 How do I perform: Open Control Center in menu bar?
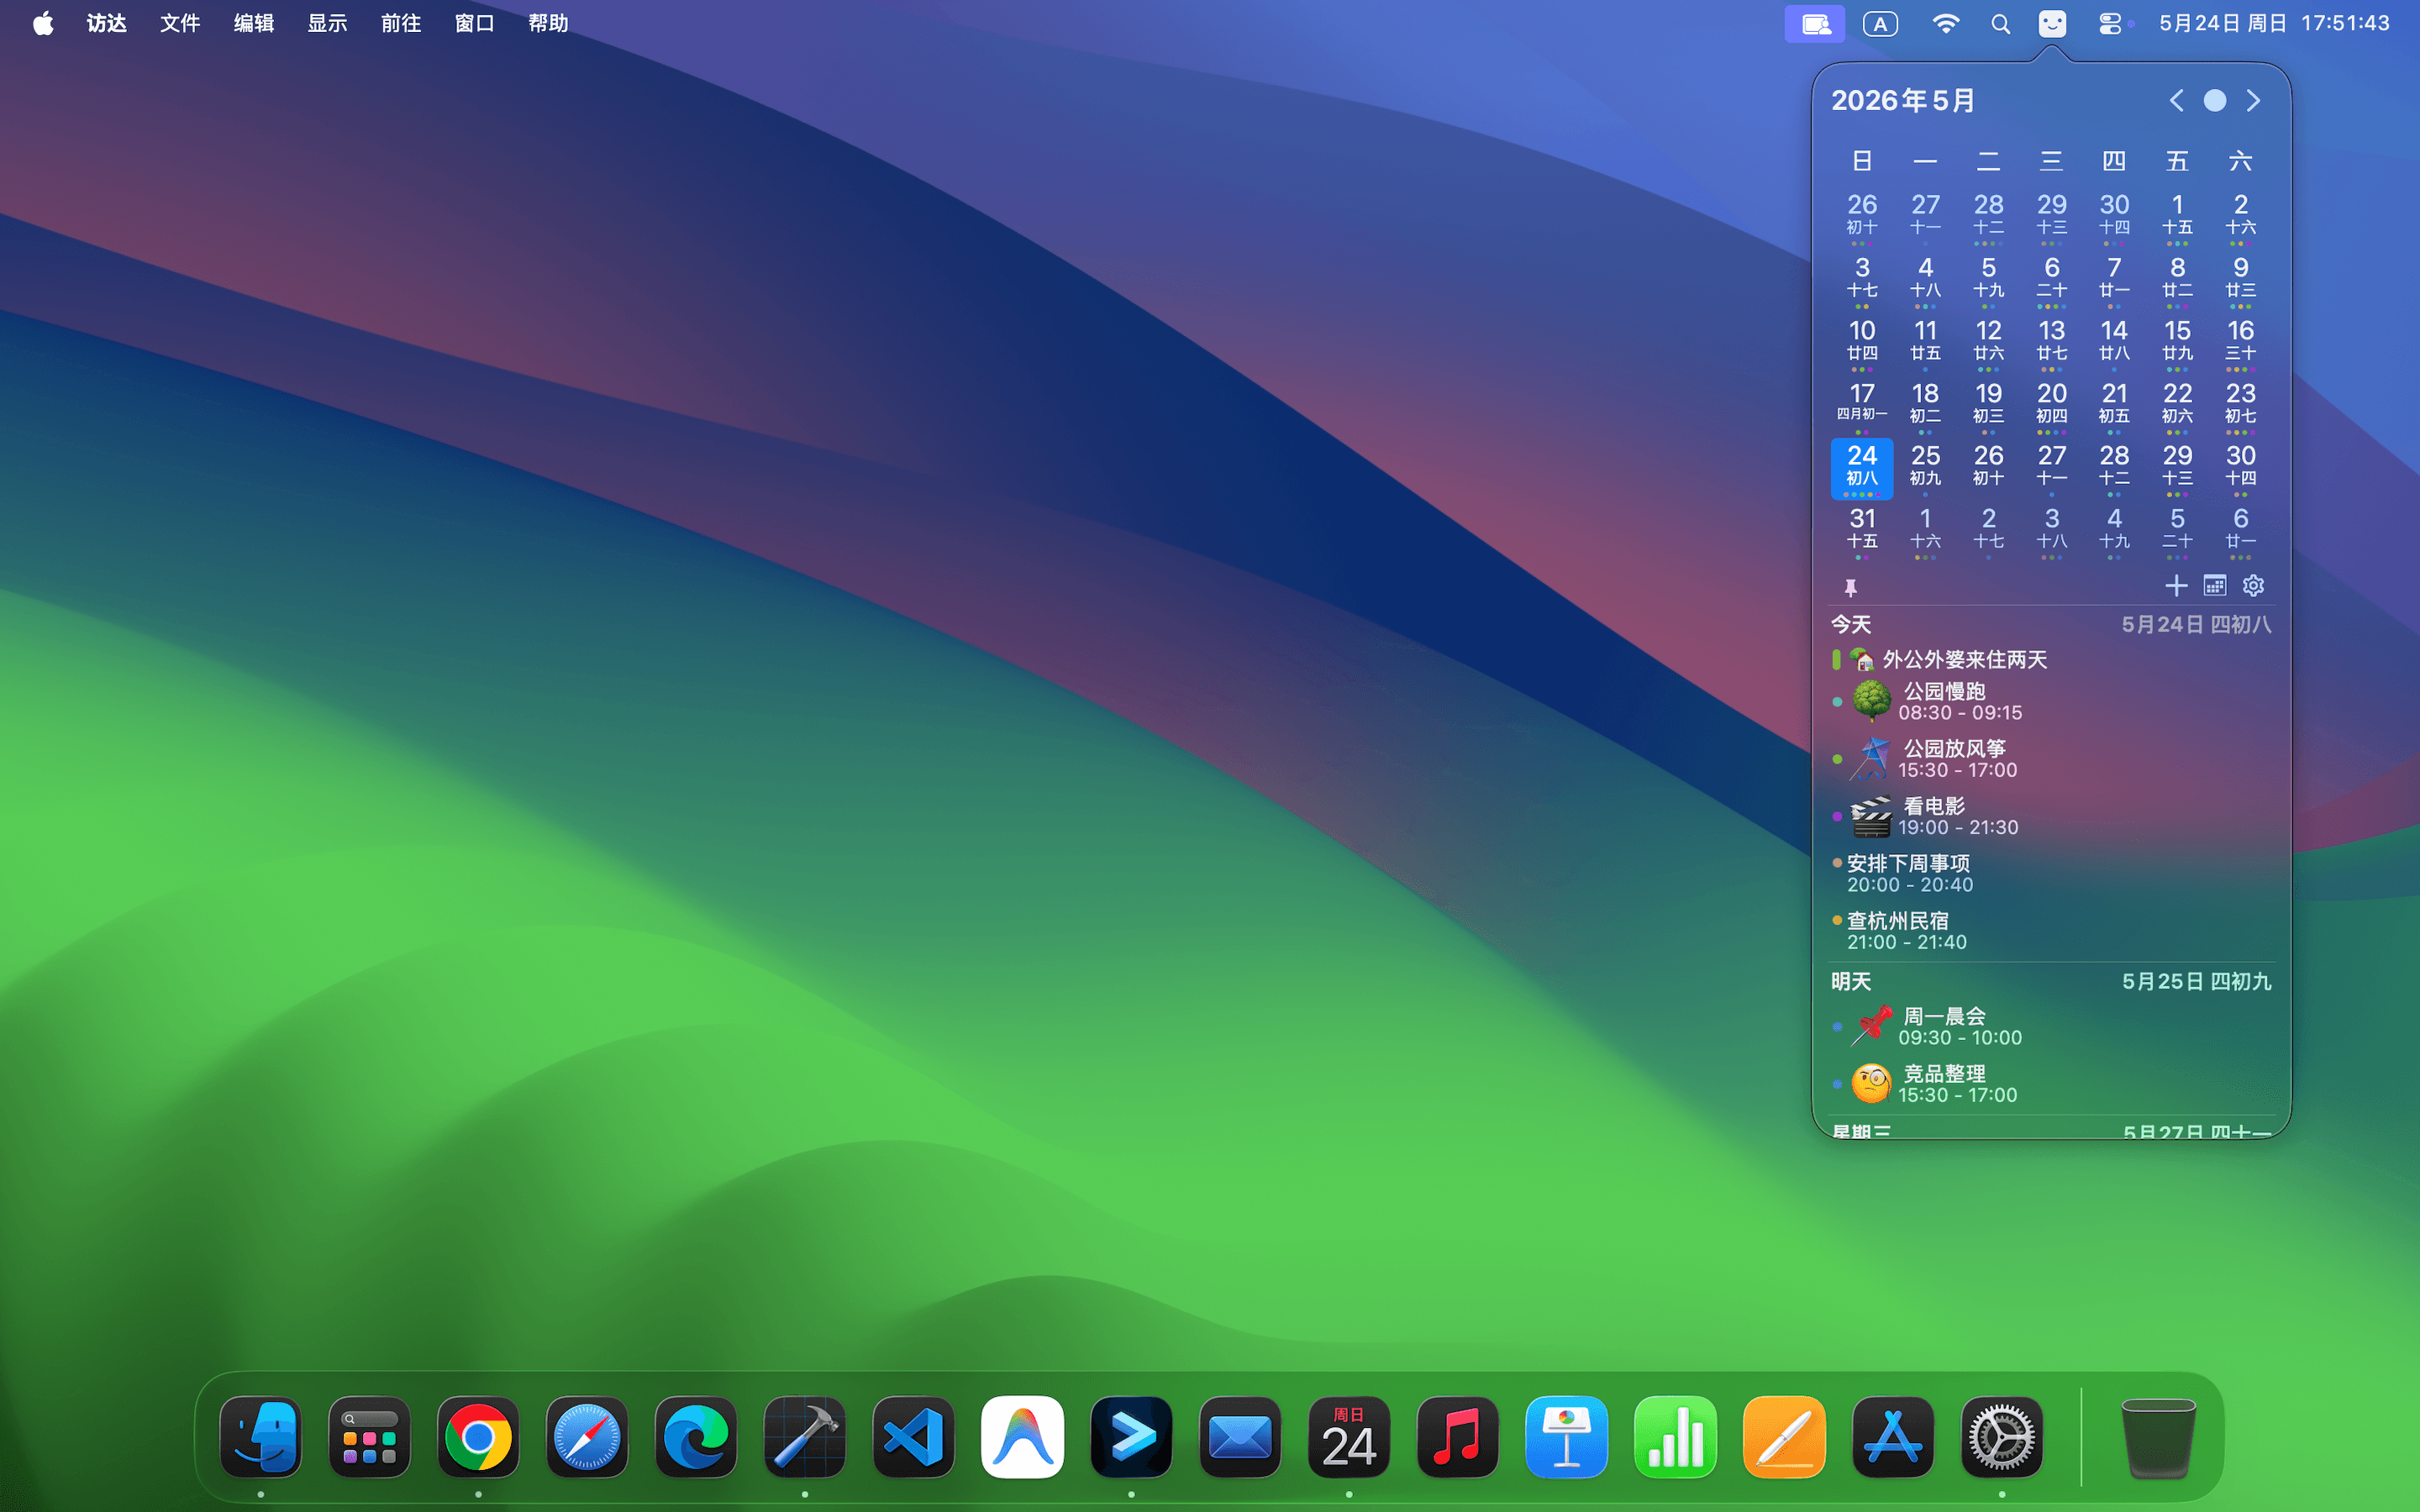click(2110, 23)
